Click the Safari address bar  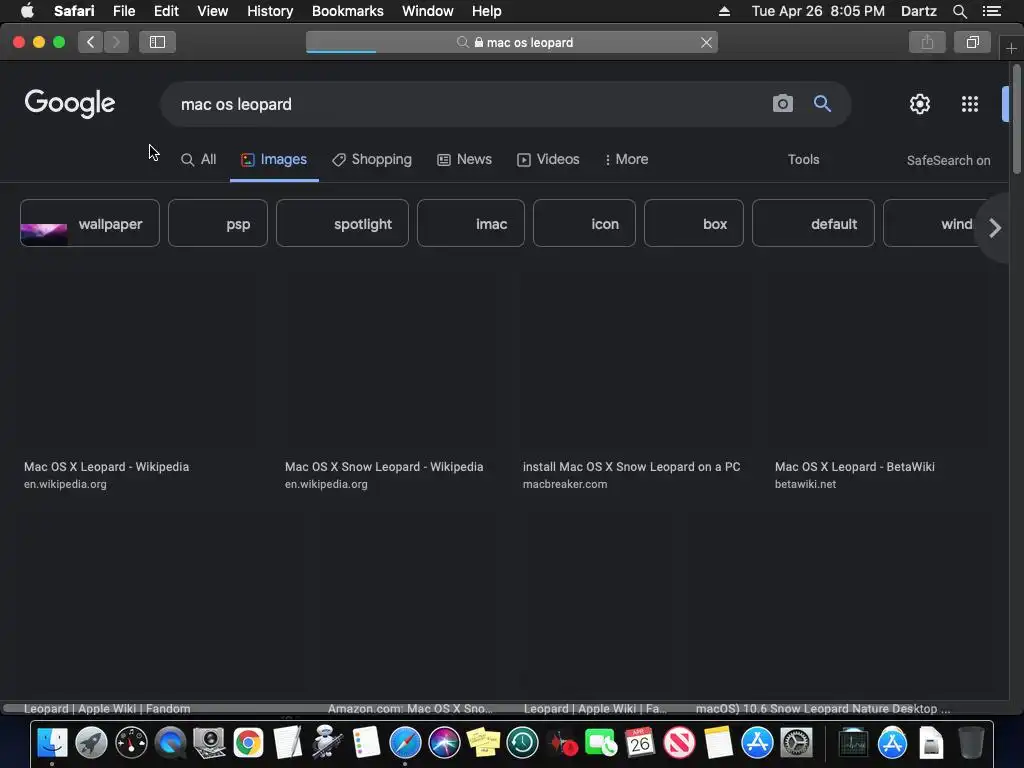512,42
